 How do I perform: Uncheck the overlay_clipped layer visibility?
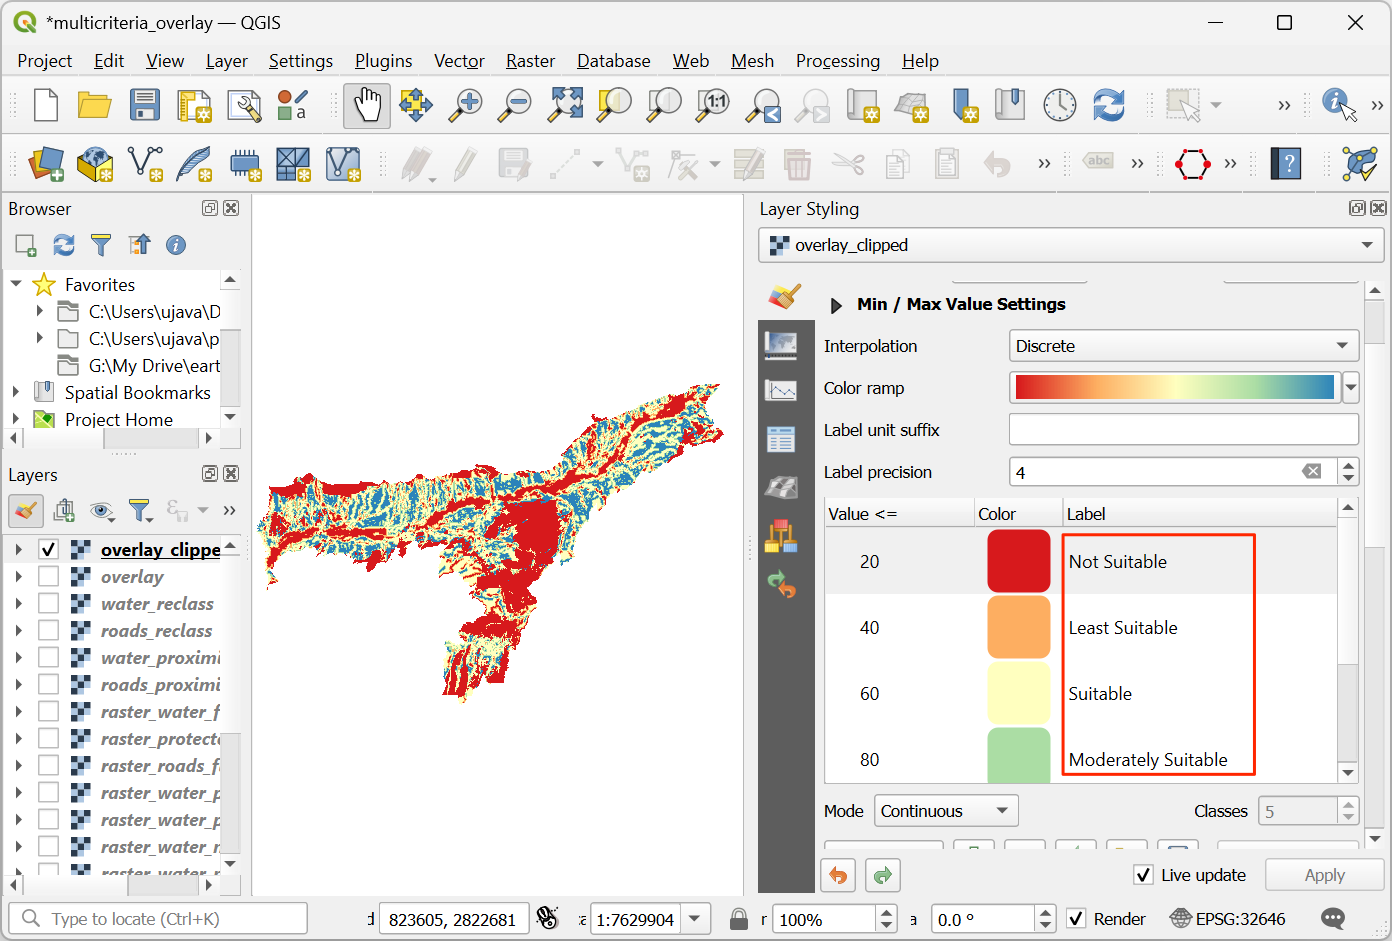[48, 550]
